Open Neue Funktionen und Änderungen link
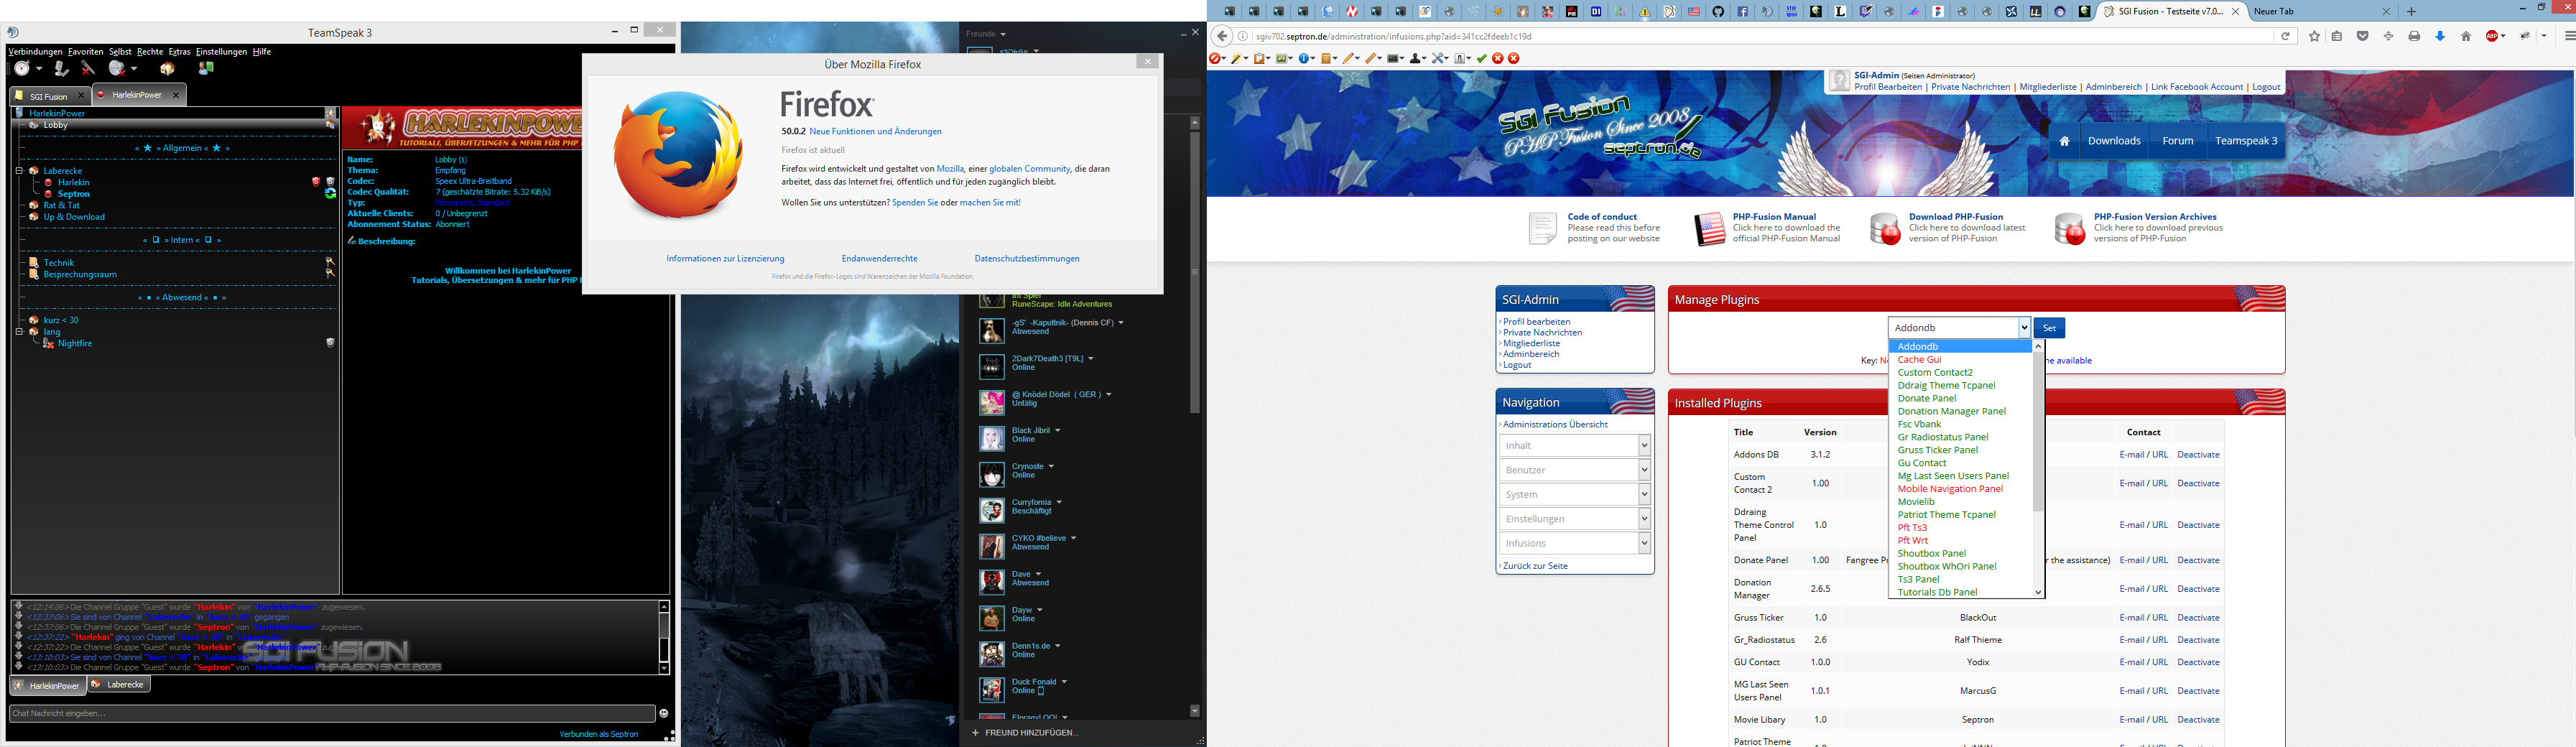 (x=875, y=131)
